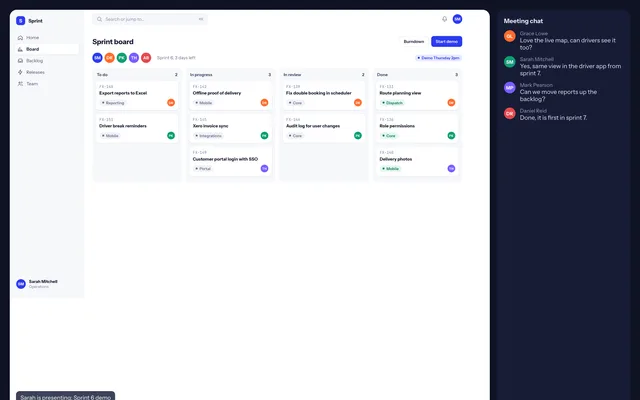This screenshot has width=640, height=400.
Task: Select Board in the sidebar
Action: coord(47,49)
